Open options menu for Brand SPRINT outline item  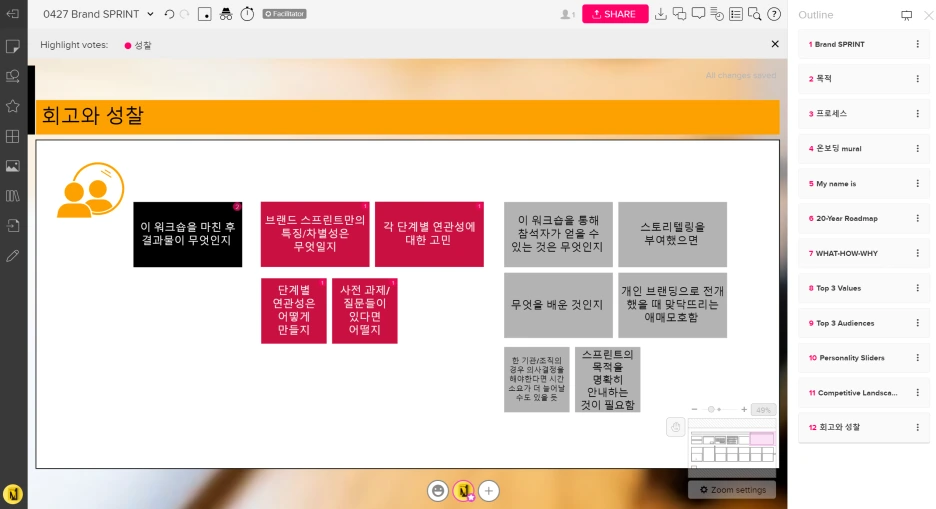coord(917,44)
